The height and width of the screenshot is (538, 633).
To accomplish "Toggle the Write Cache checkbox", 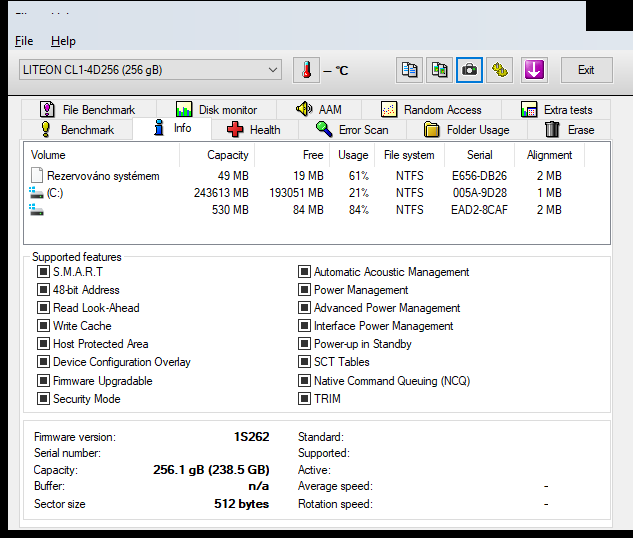I will [43, 325].
